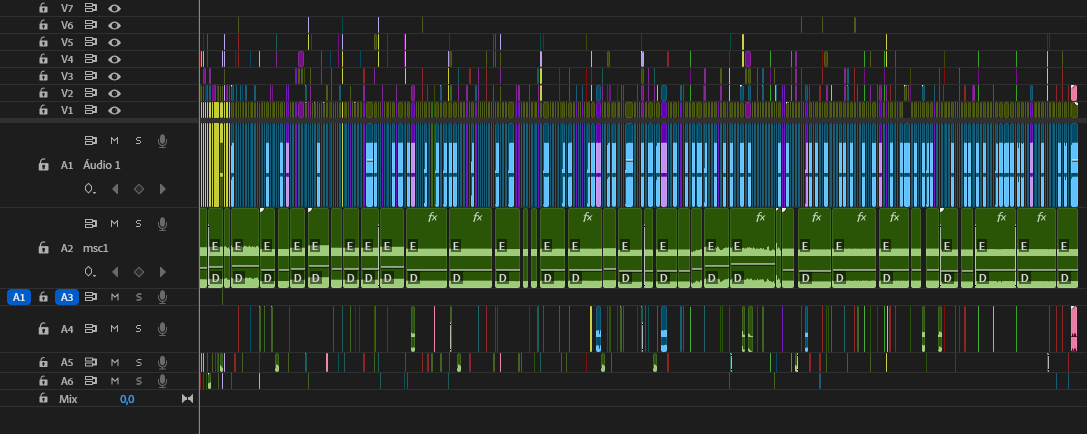The height and width of the screenshot is (434, 1087).
Task: Toggle V4 track visibility eye
Action: pyautogui.click(x=114, y=59)
